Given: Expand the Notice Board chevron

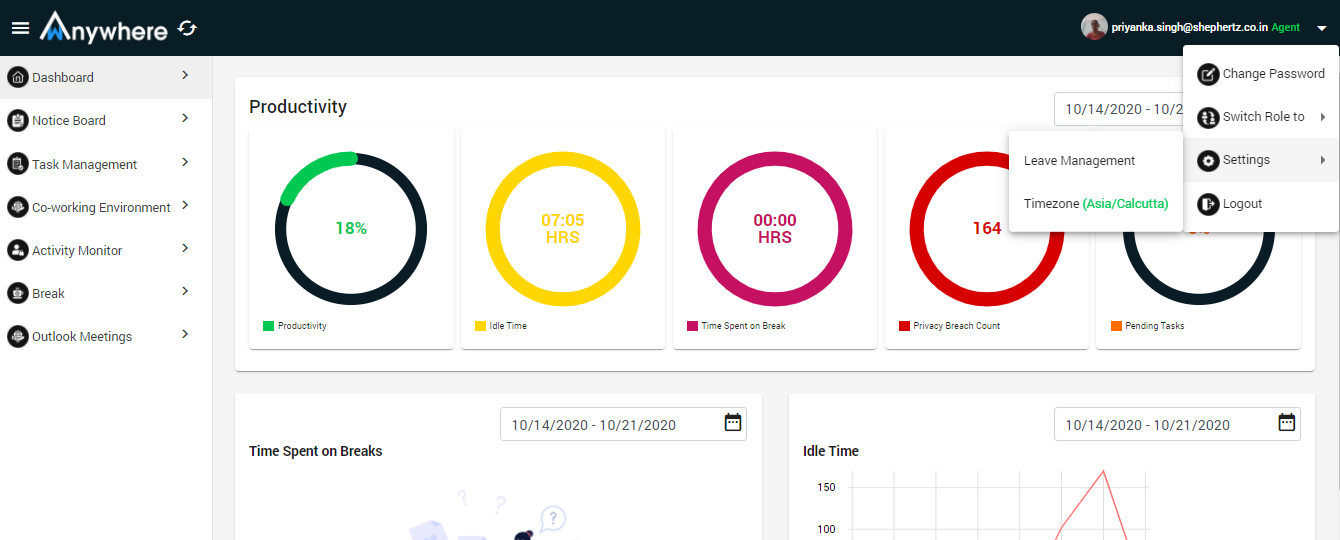Looking at the screenshot, I should [x=185, y=118].
